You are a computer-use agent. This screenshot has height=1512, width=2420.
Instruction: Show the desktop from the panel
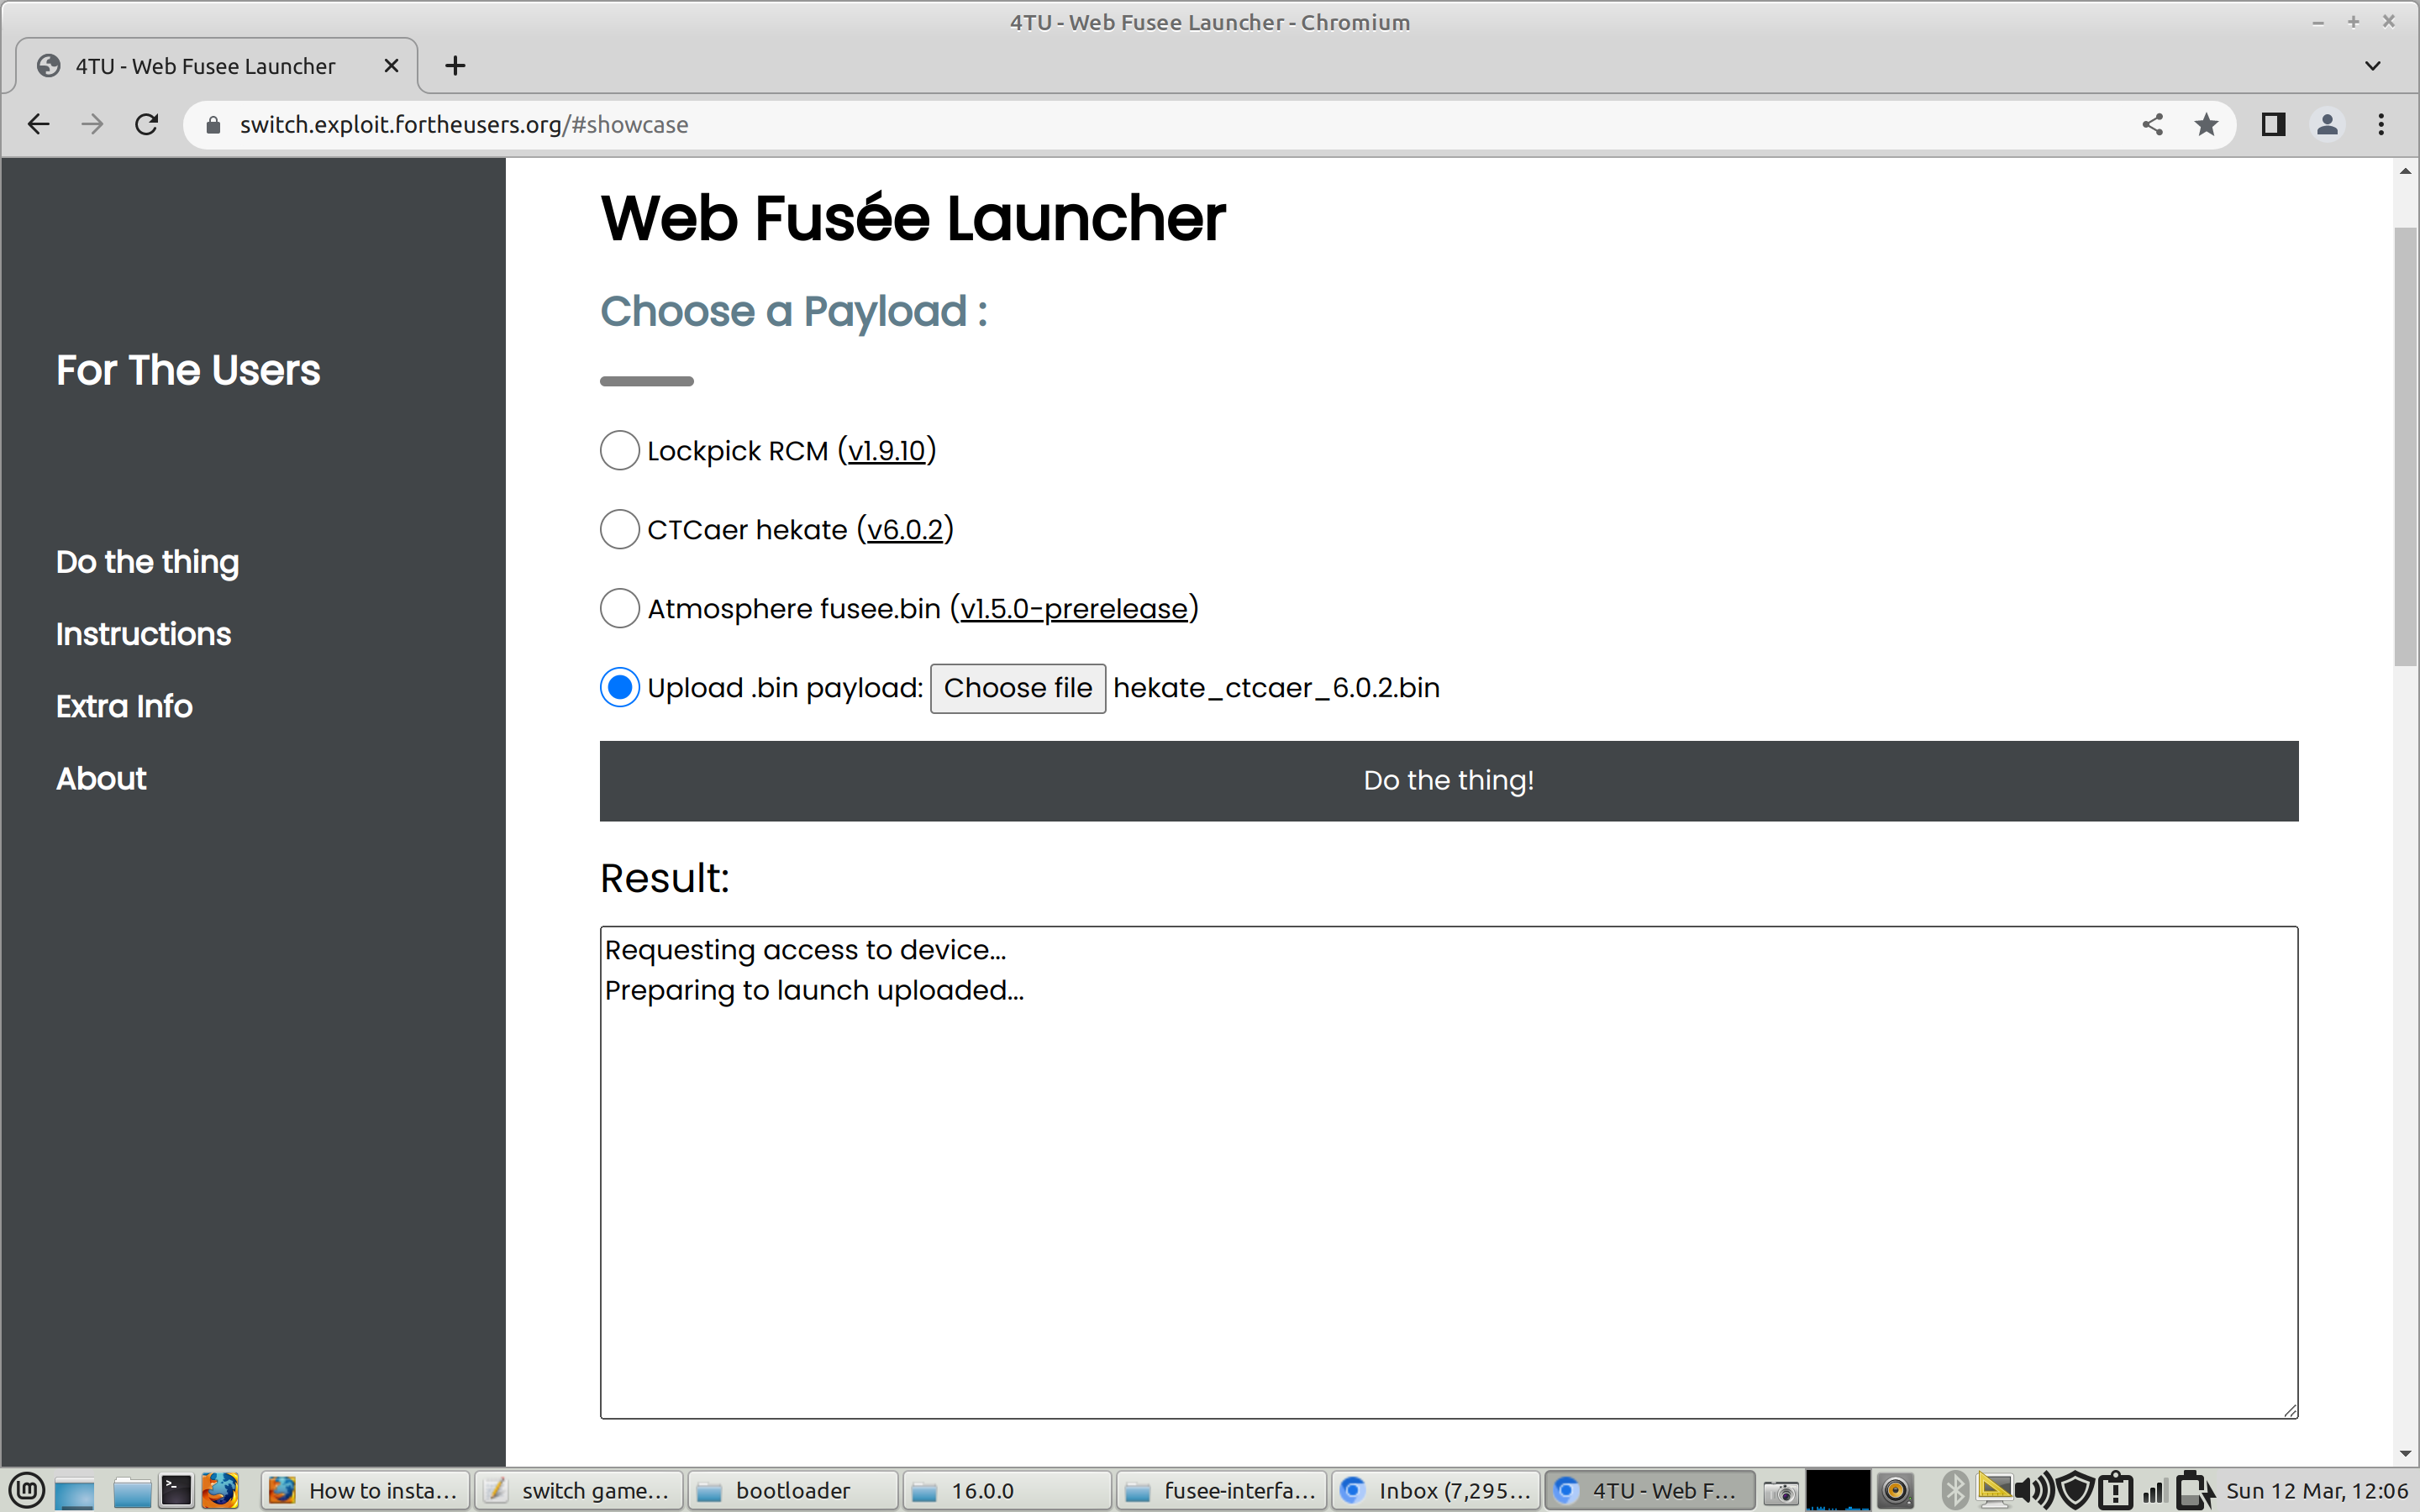tap(74, 1491)
